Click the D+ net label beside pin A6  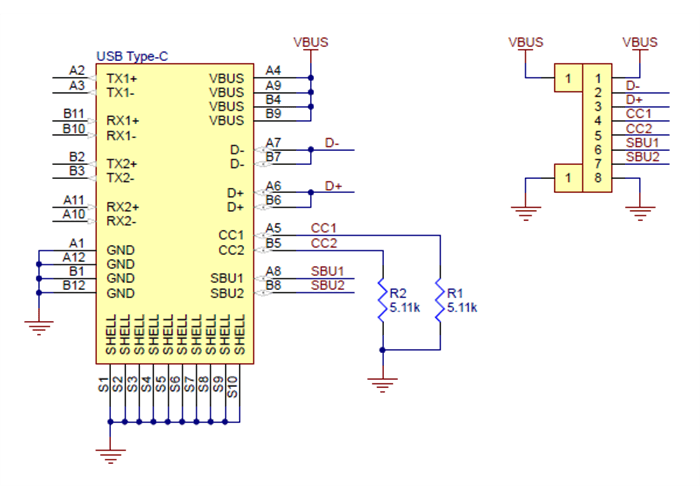coord(333,186)
